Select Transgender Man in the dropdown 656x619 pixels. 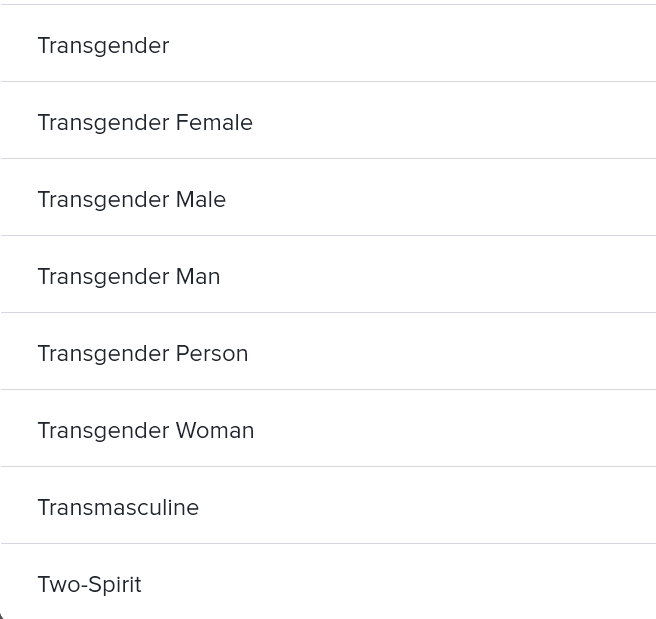pos(129,276)
